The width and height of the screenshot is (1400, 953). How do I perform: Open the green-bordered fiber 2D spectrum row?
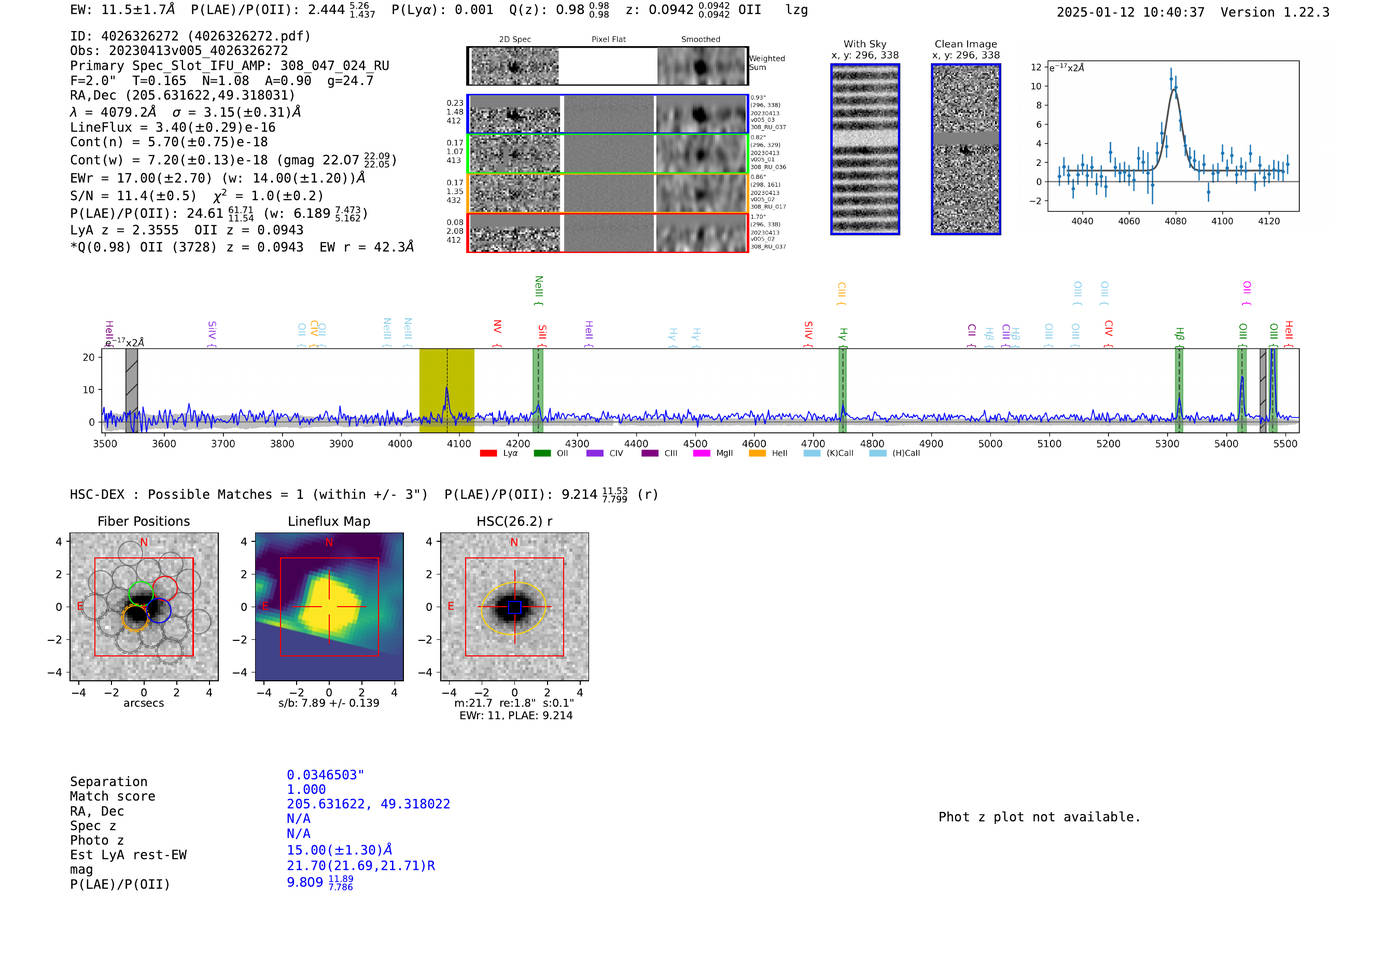pos(608,154)
